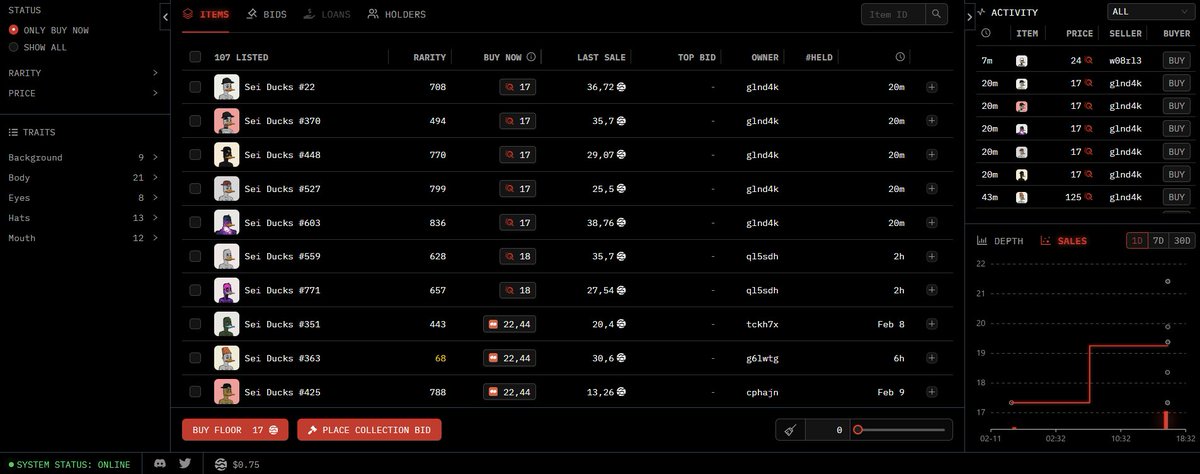Select Show All status option
Viewport: 1200px width, 474px height.
[38, 47]
